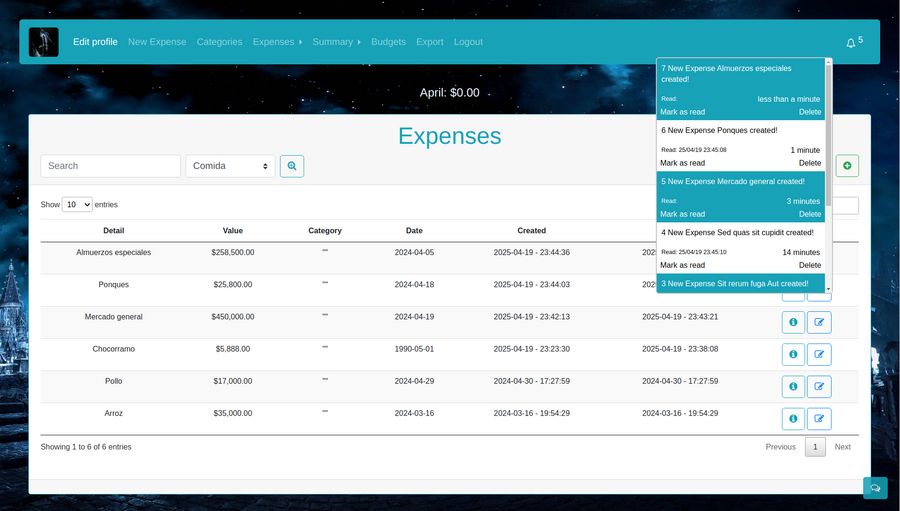Open the Categories menu item
Screen dimensions: 900x511
pos(219,42)
